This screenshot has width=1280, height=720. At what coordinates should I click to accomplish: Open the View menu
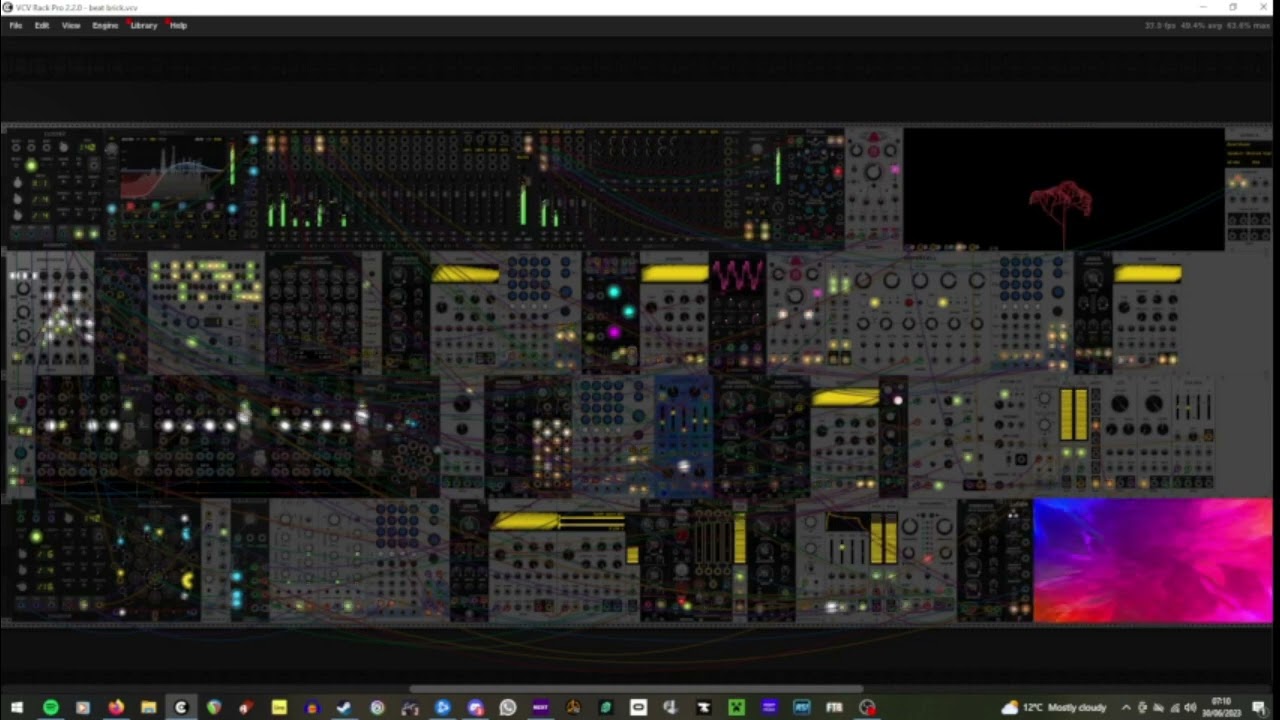tap(71, 25)
